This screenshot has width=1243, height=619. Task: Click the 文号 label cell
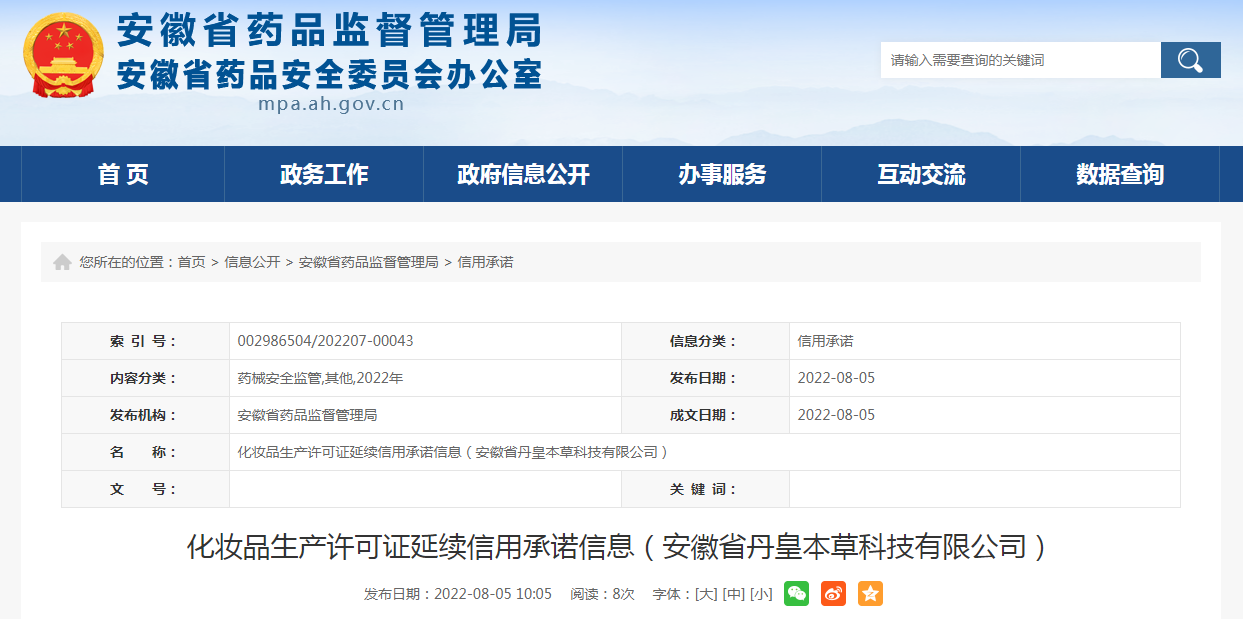tap(145, 489)
